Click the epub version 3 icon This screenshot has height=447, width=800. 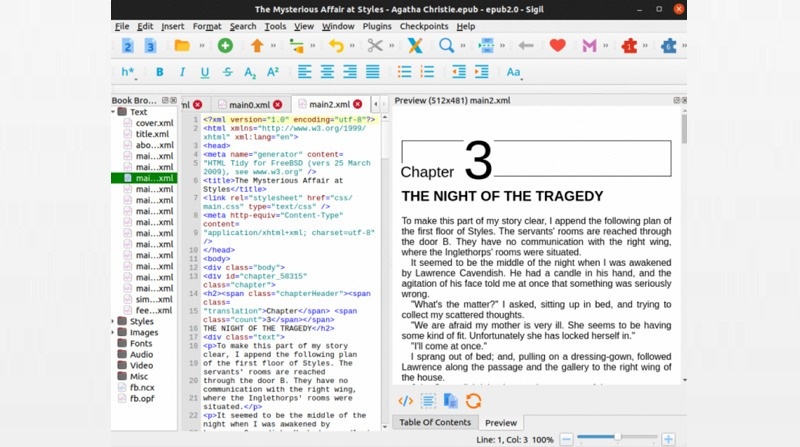point(150,46)
